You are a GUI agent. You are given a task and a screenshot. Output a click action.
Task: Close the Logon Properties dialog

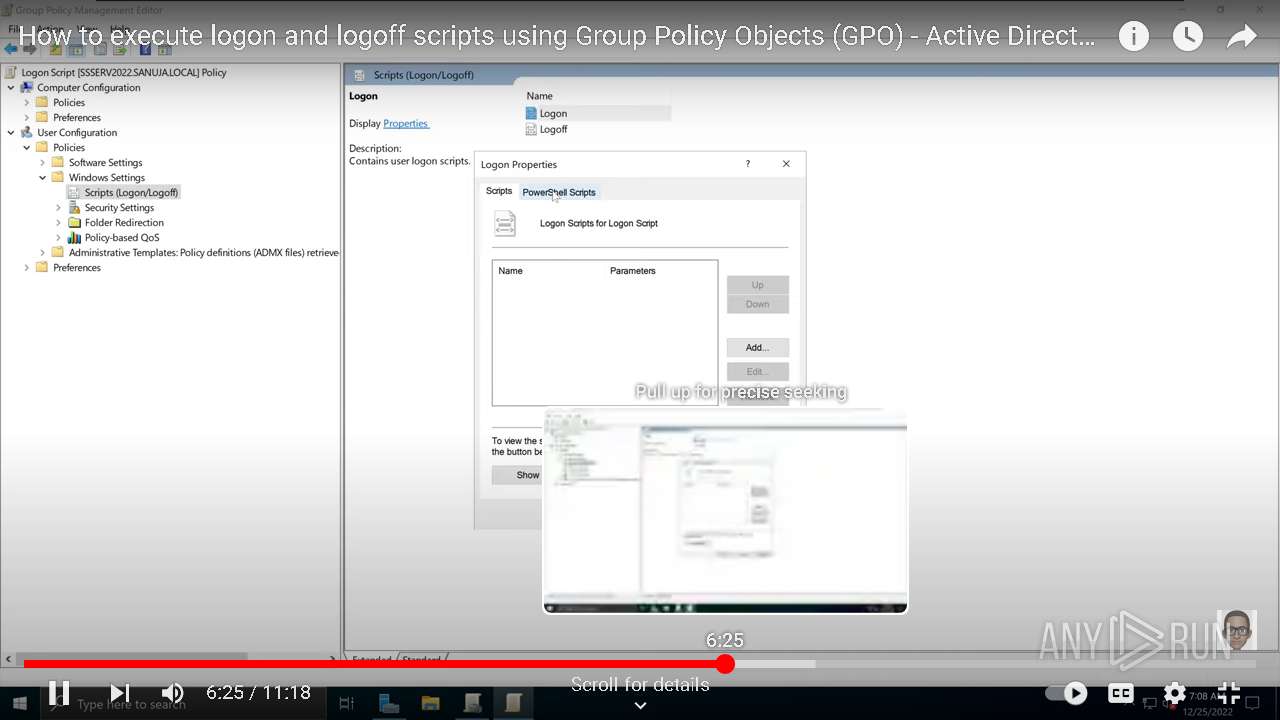click(x=786, y=164)
